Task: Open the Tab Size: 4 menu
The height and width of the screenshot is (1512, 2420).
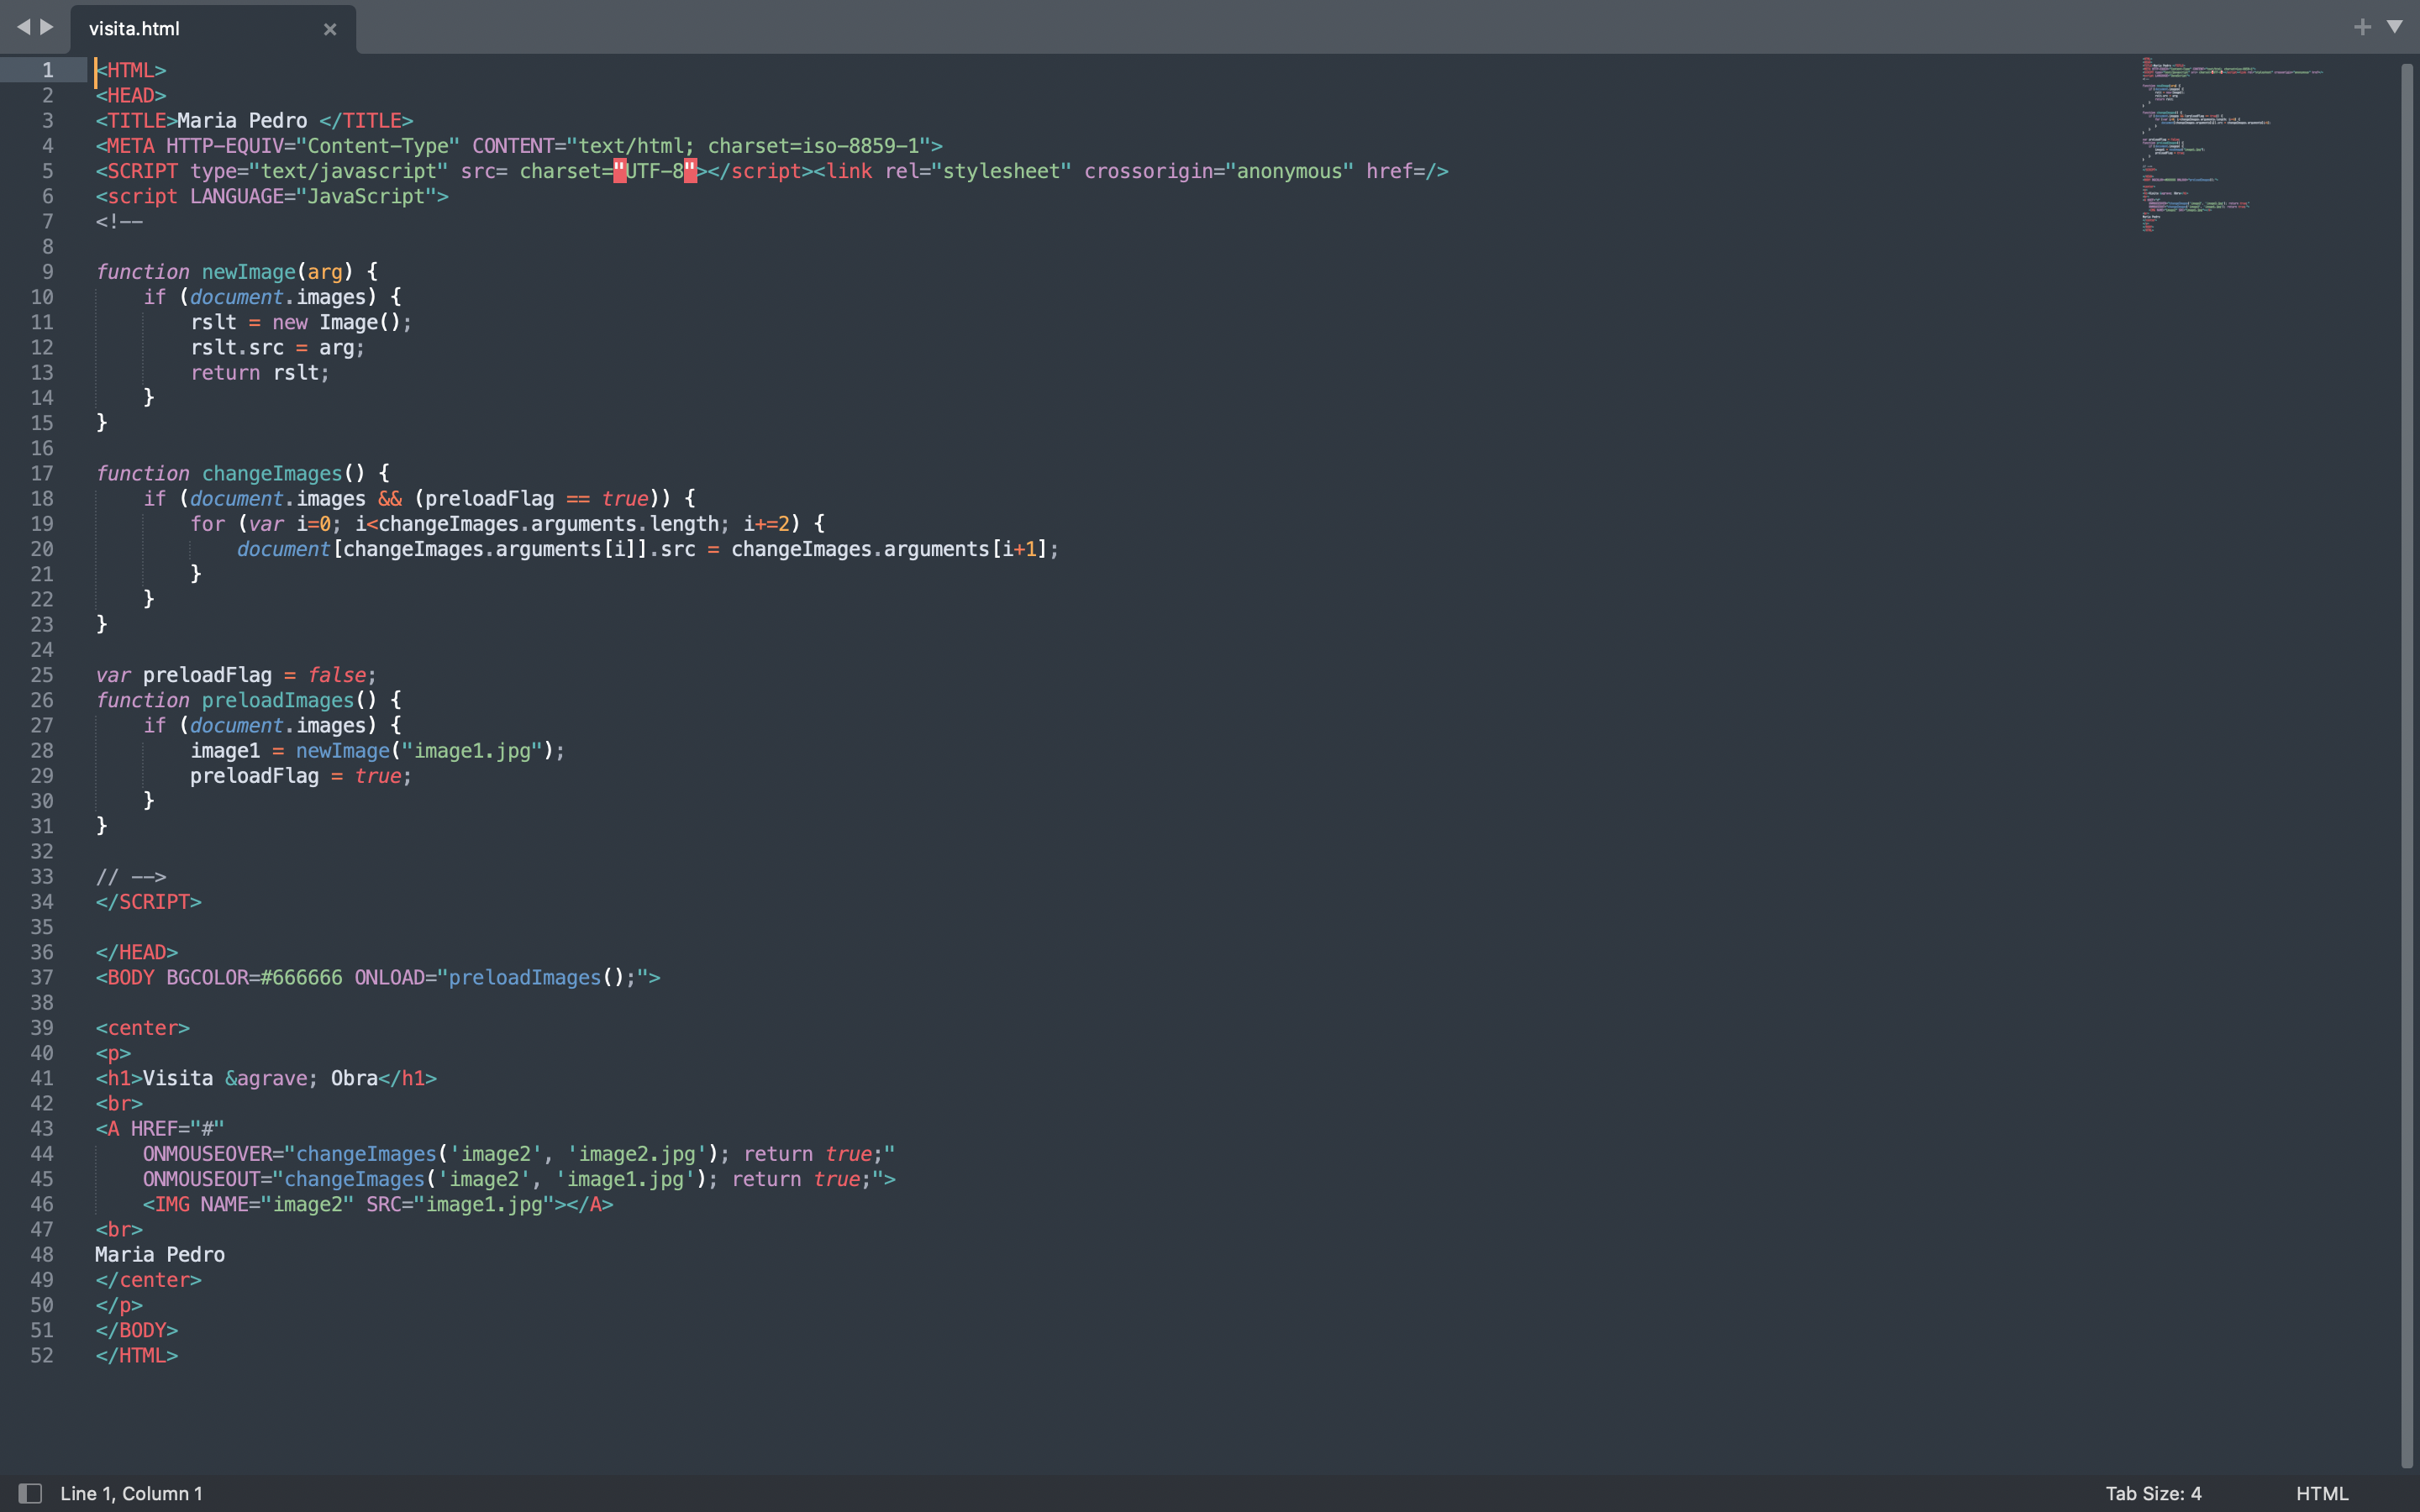Action: coord(2153,1493)
